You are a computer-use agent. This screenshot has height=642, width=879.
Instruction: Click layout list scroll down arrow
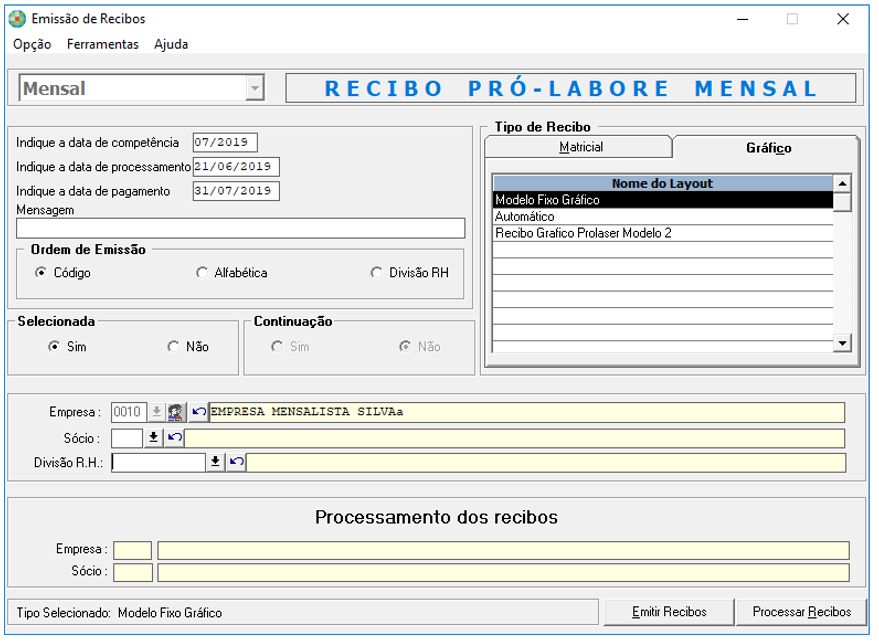[x=842, y=345]
